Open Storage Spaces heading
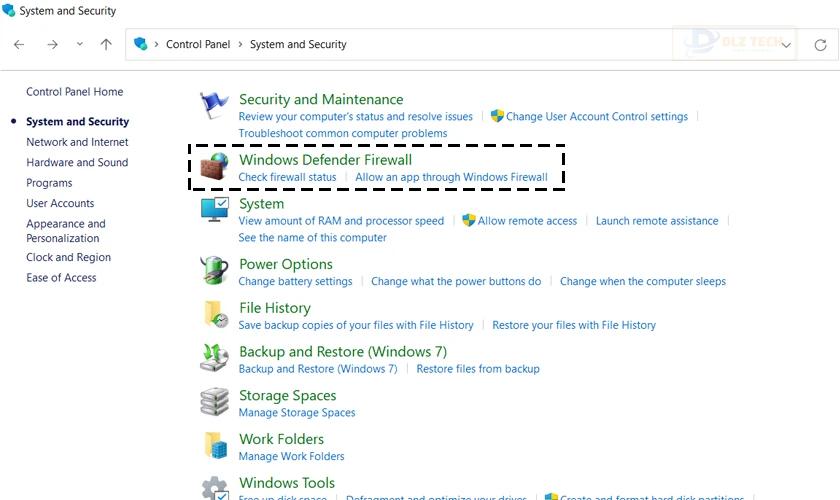840x500 pixels. click(288, 395)
